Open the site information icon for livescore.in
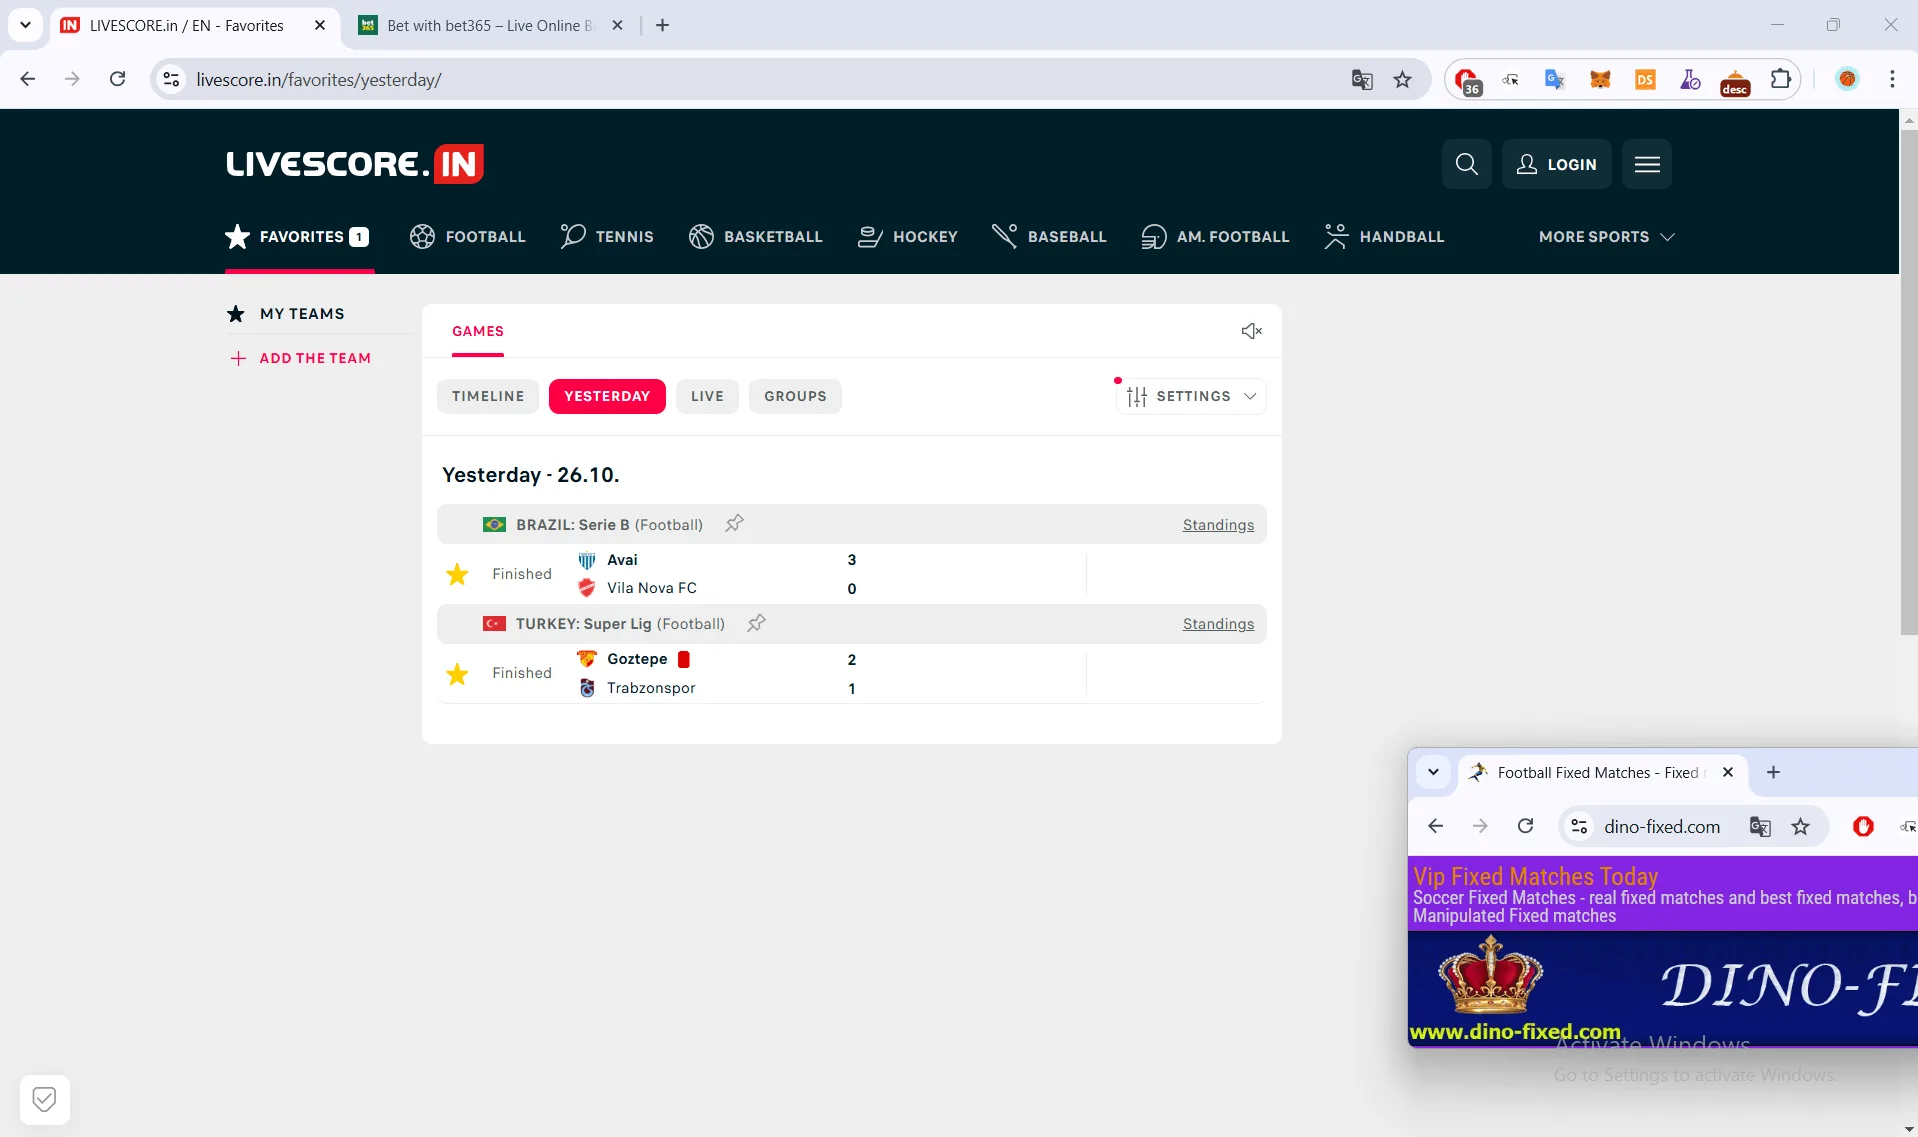Viewport: 1918px width, 1137px height. click(x=172, y=79)
